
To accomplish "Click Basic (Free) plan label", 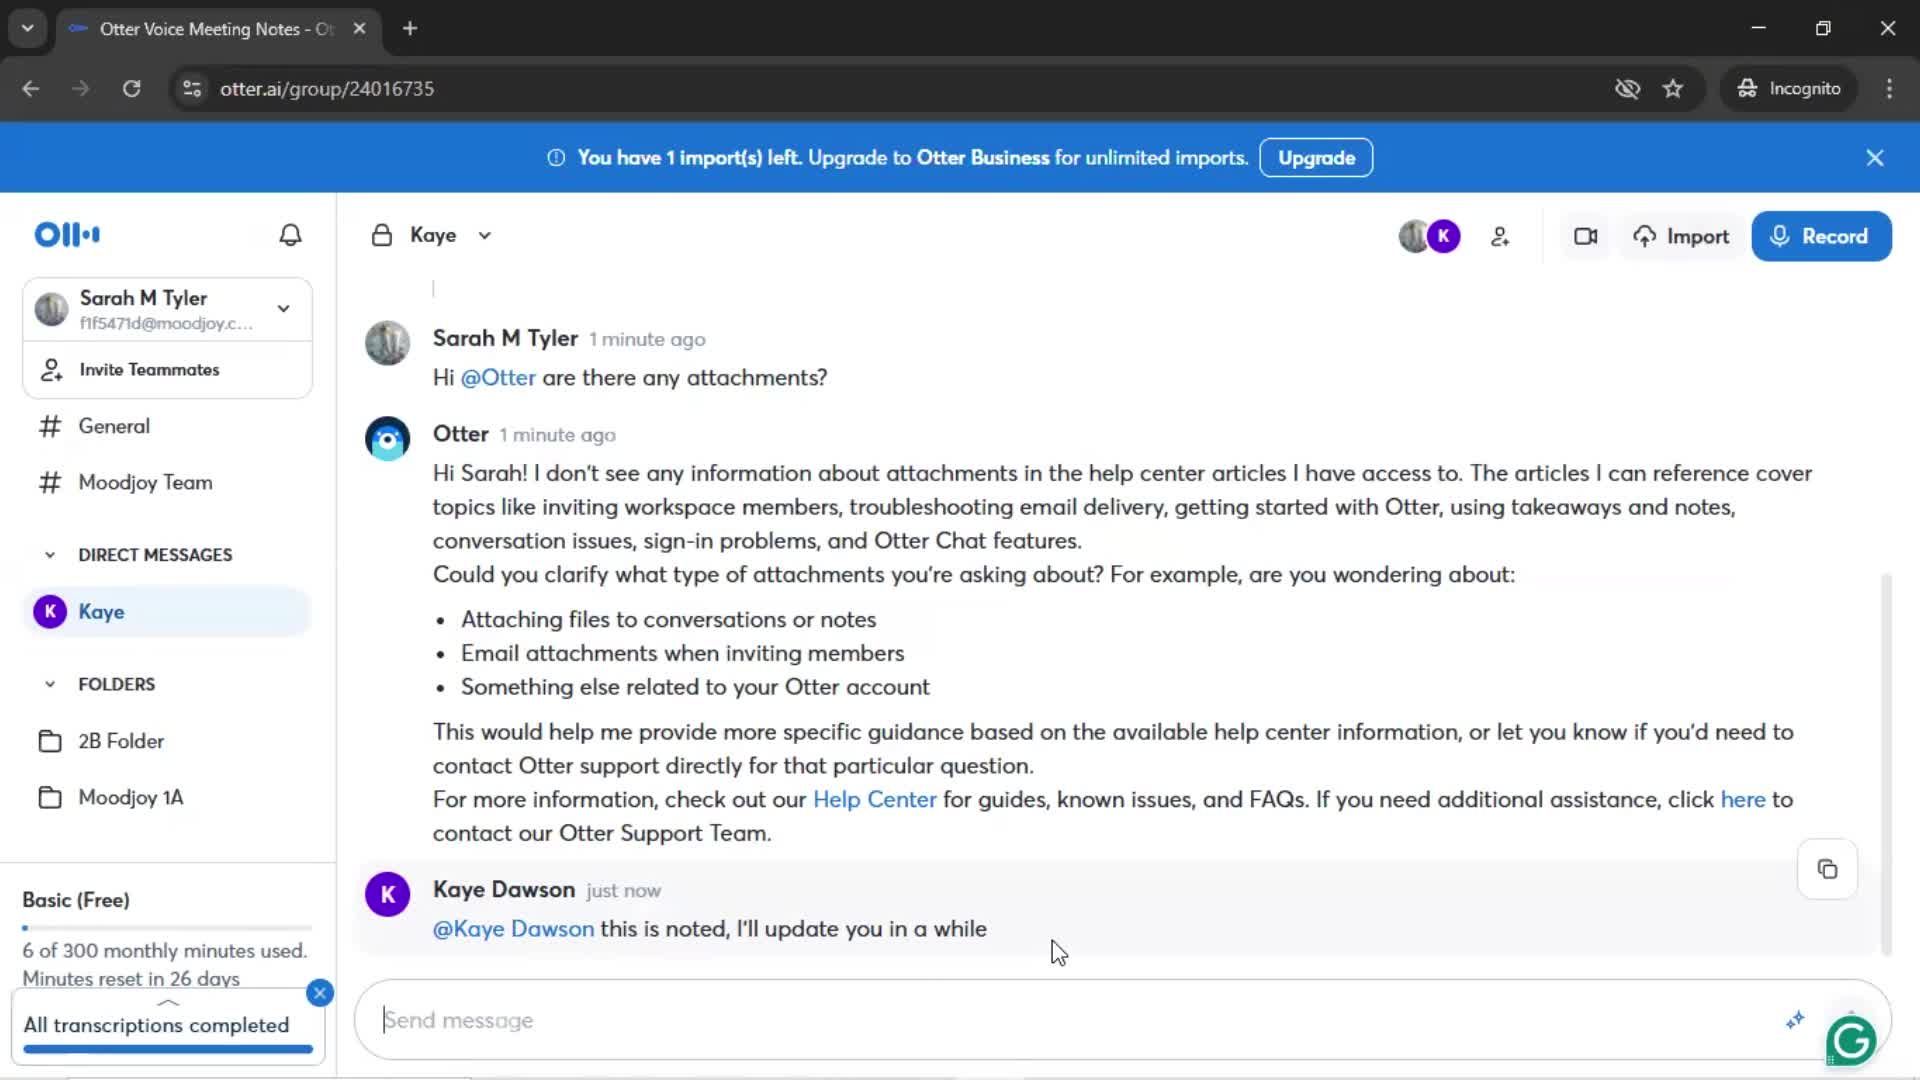I will [76, 900].
